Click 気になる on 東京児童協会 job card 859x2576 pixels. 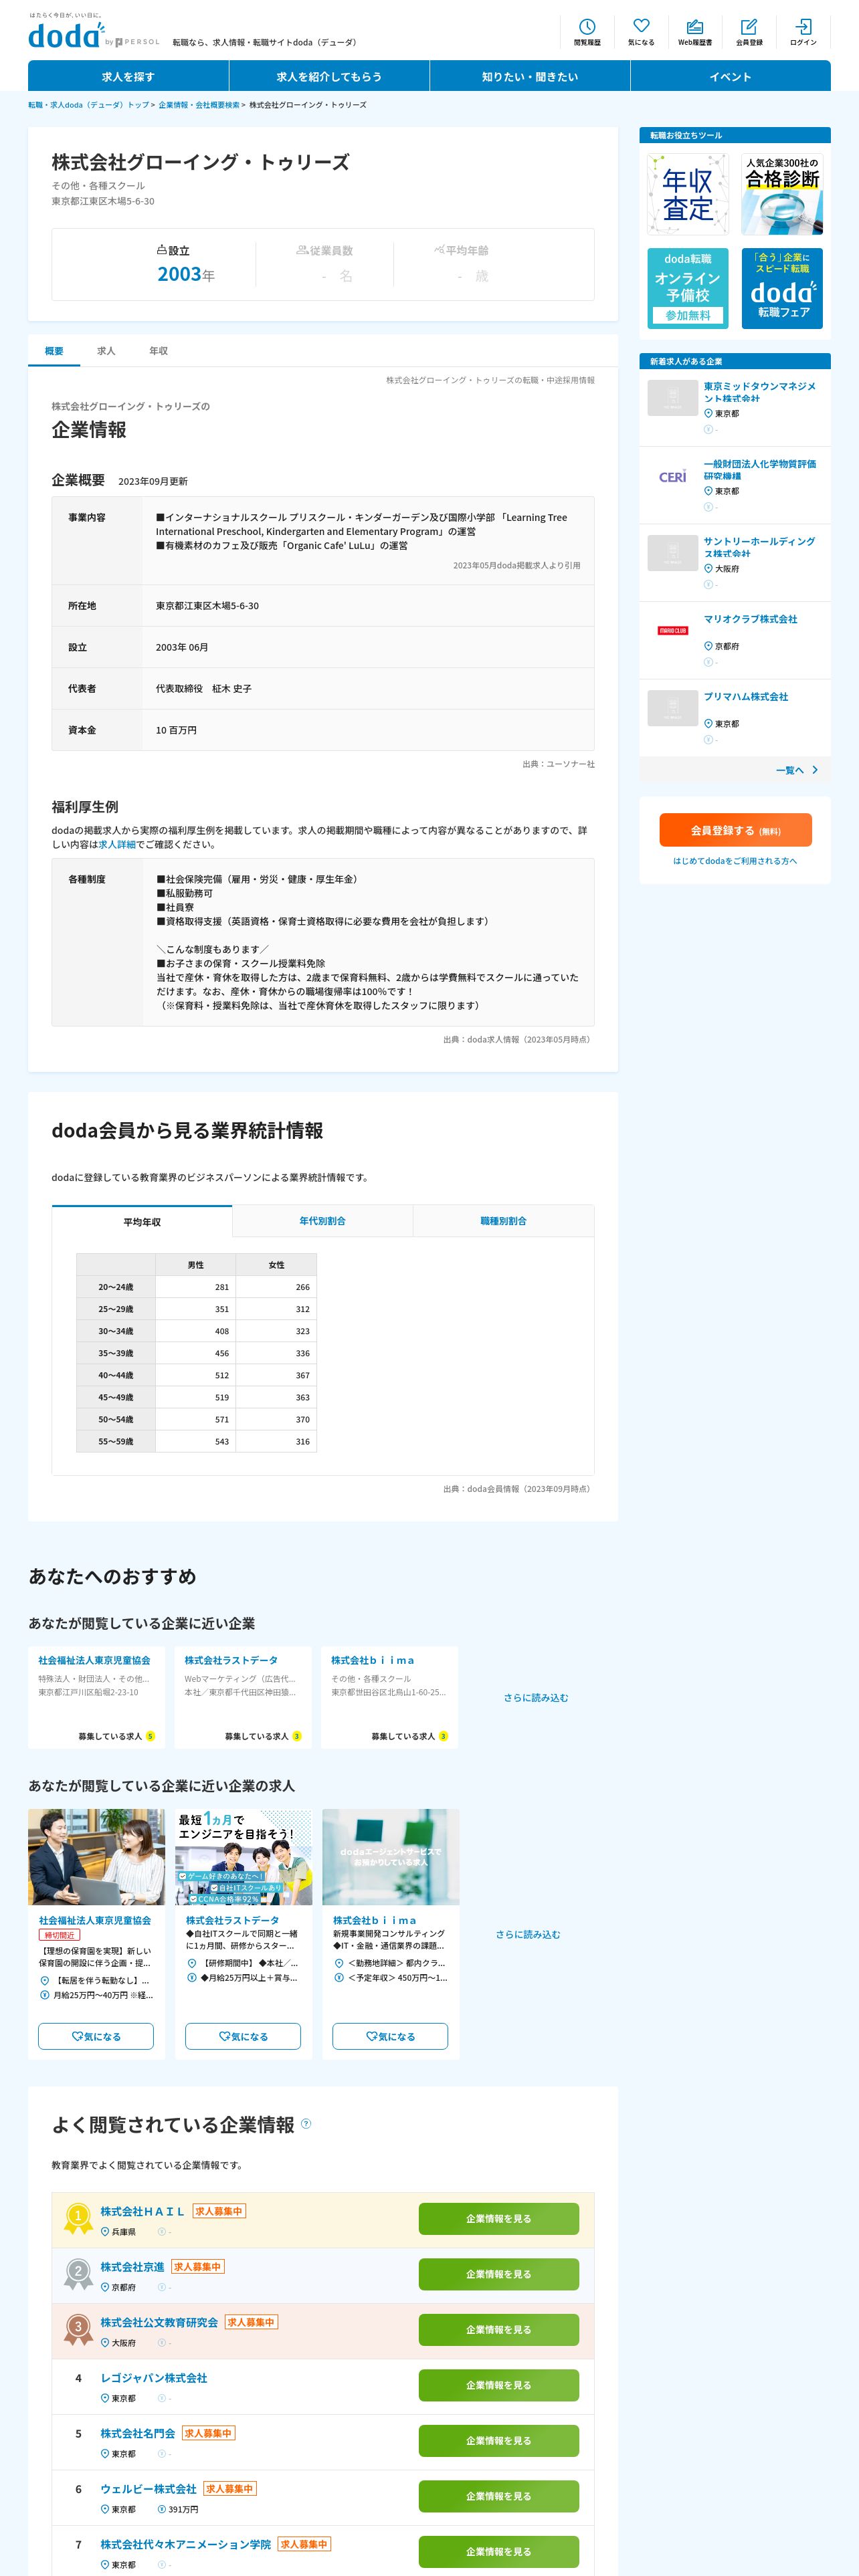(x=96, y=2036)
